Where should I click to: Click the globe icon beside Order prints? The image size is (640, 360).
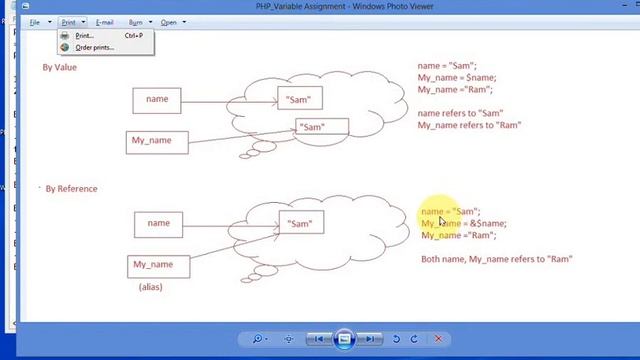click(x=65, y=47)
